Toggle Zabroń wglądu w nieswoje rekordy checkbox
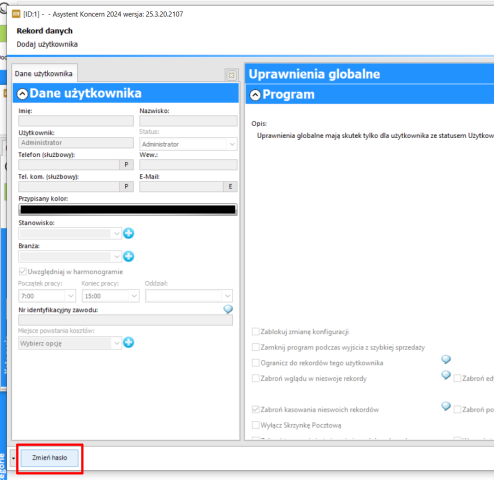494x480 pixels. (256, 378)
